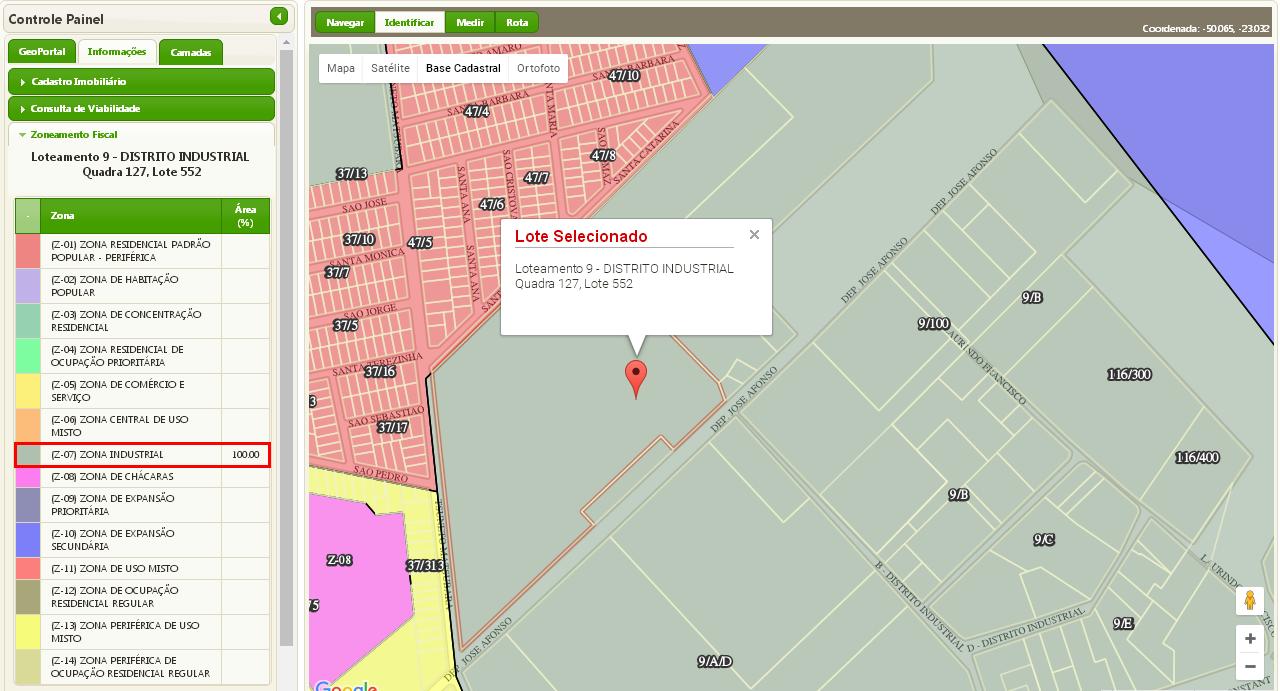Click the Z-01 zone color swatch
The image size is (1280, 691).
(28, 251)
